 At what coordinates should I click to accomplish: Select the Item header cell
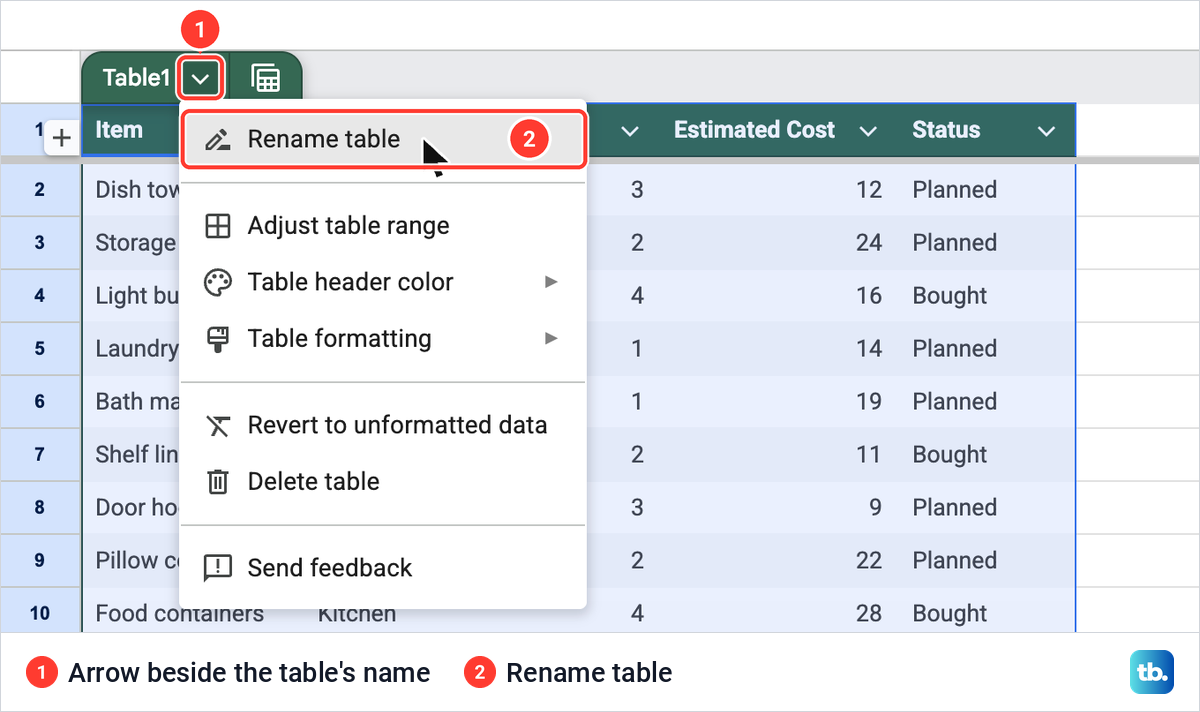coord(119,130)
